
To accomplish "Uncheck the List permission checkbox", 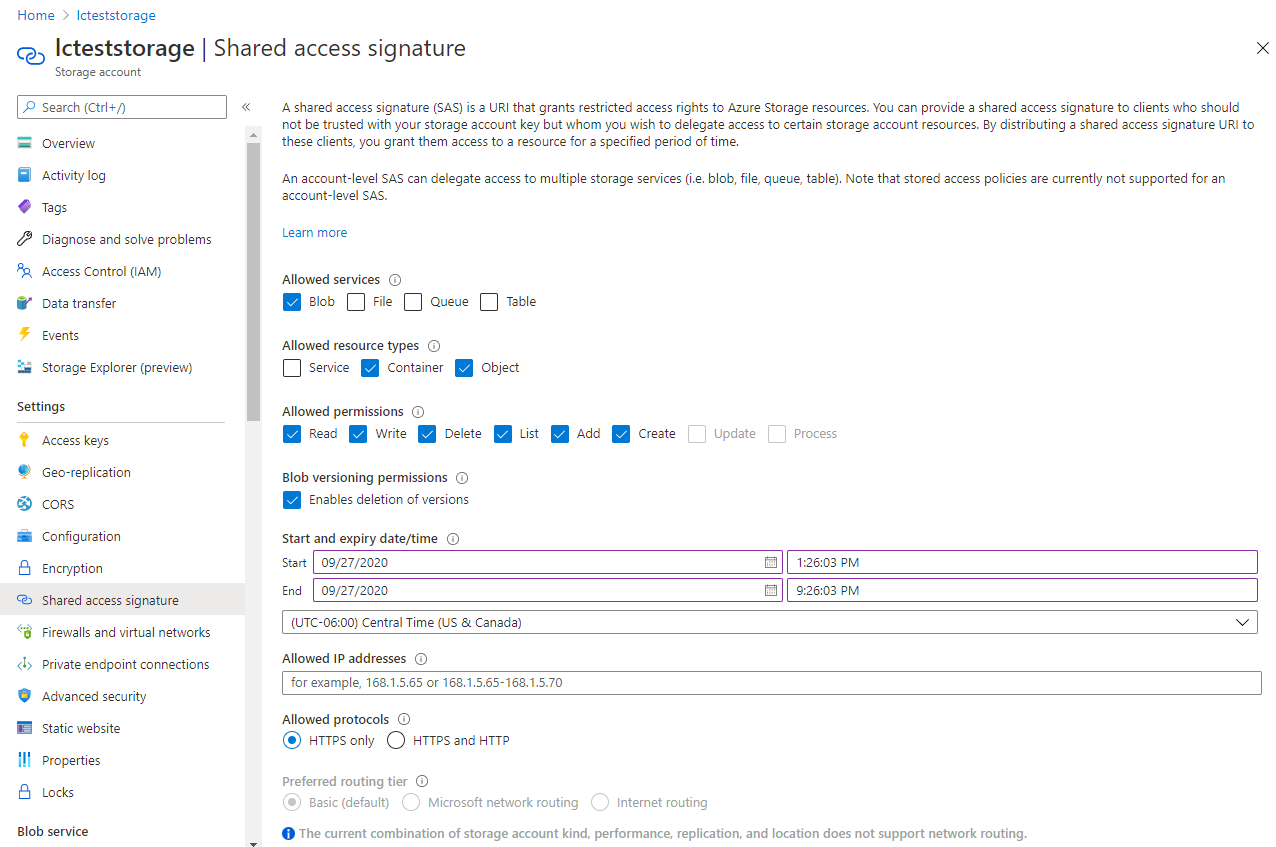I will [x=503, y=434].
